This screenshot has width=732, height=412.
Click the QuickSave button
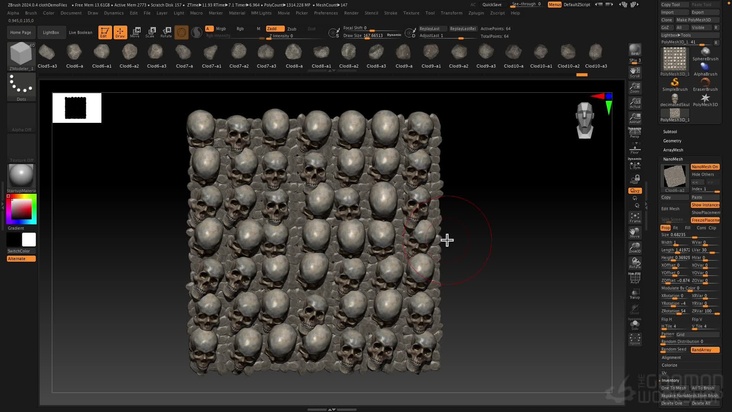[x=492, y=5]
